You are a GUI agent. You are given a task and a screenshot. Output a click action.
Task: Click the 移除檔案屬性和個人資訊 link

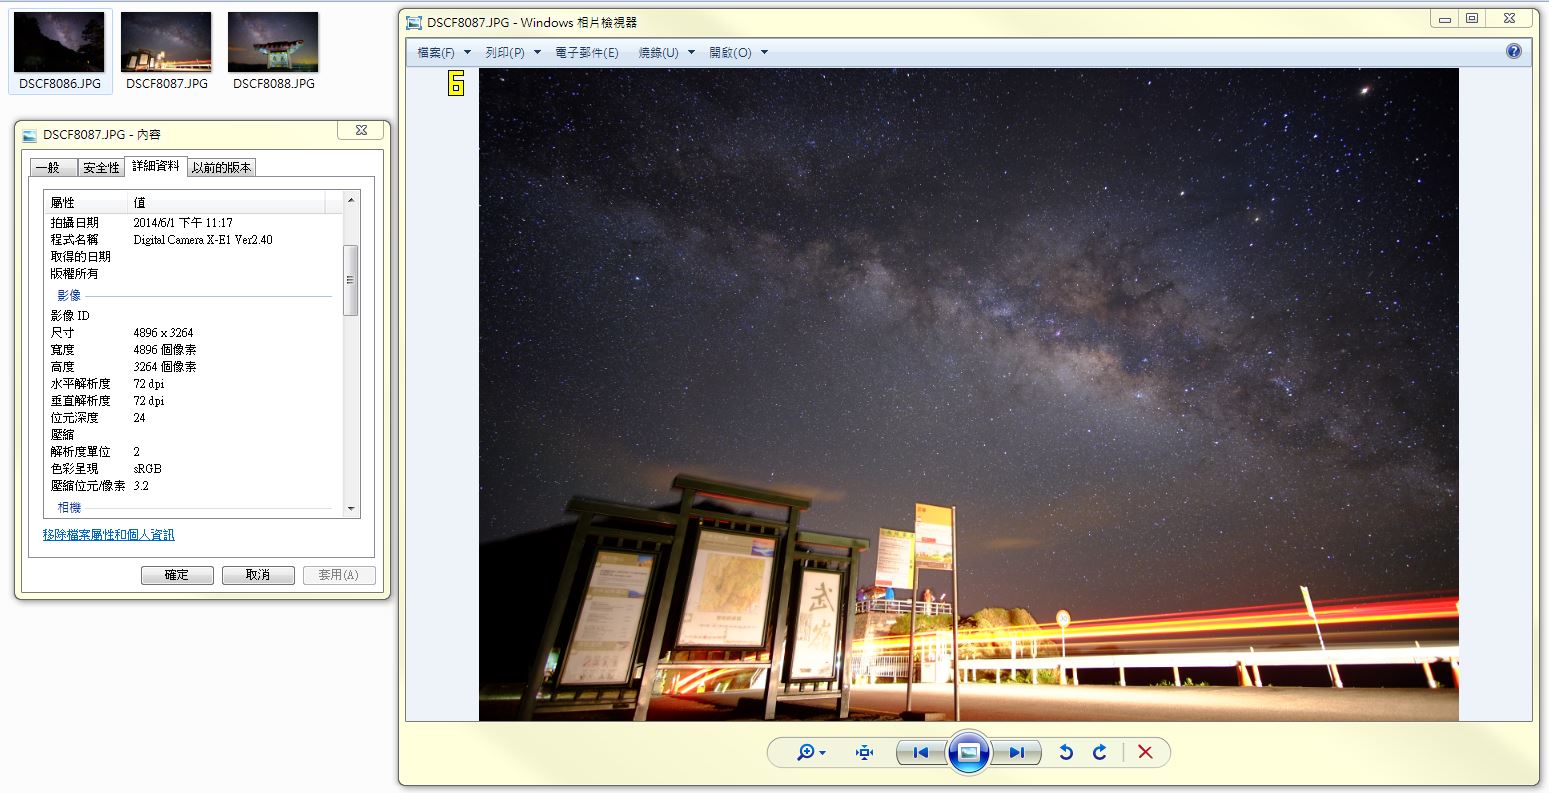(108, 535)
